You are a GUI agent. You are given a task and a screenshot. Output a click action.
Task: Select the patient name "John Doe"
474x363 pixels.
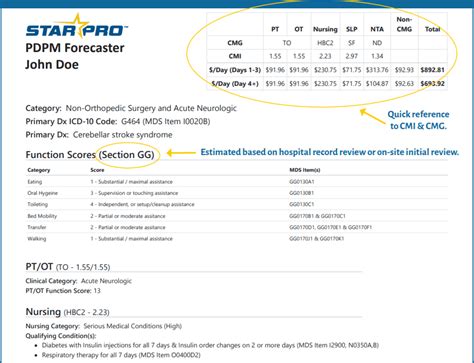click(x=52, y=64)
